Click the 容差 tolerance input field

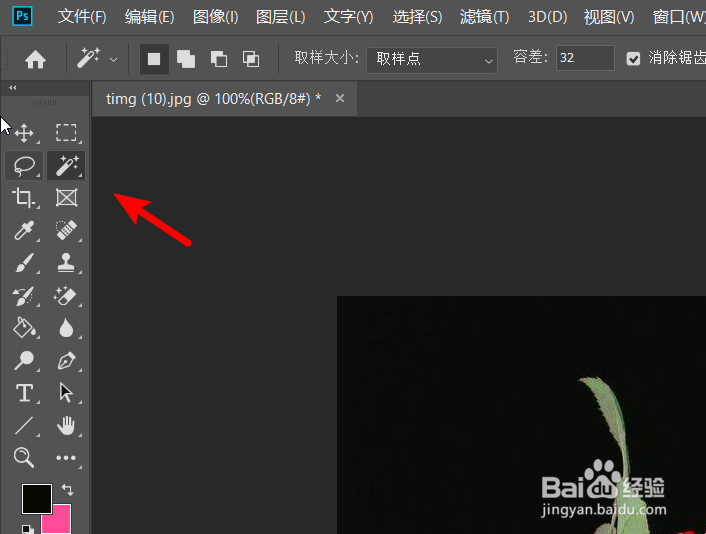[584, 59]
